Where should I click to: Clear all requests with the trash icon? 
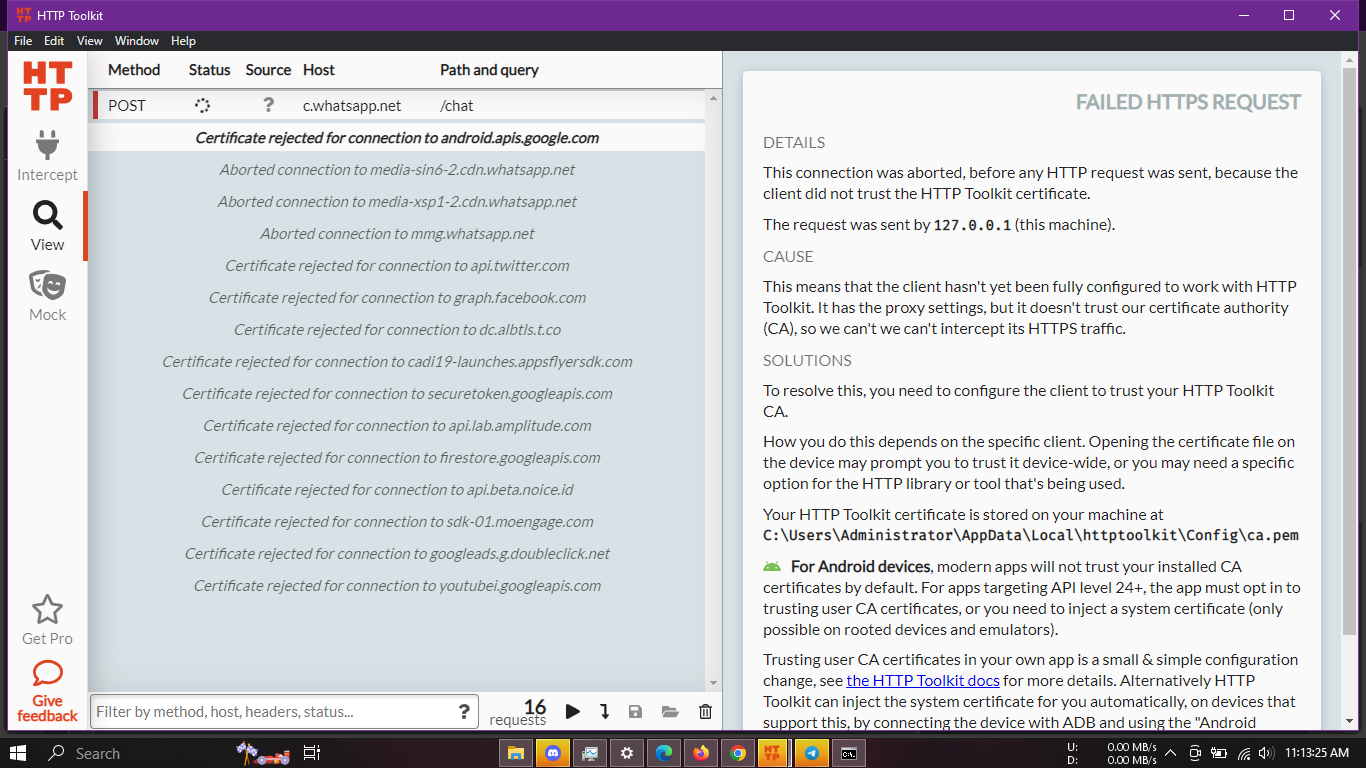coord(705,712)
